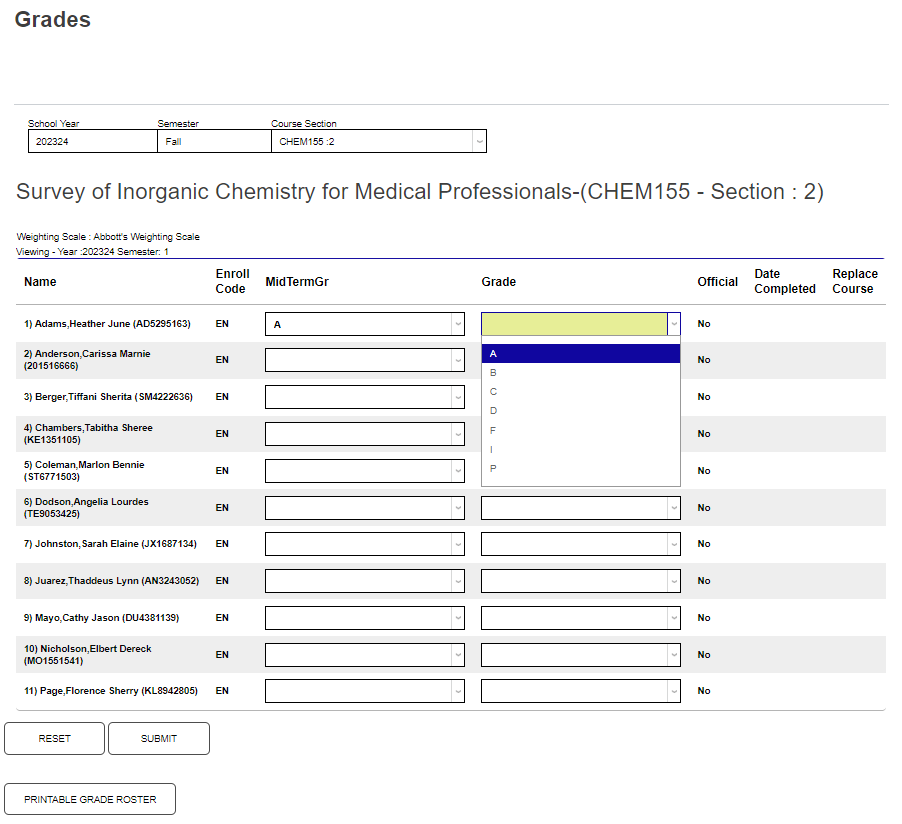The image size is (902, 824).
Task: Expand the Grade dropdown for Florence Page
Action: point(671,690)
